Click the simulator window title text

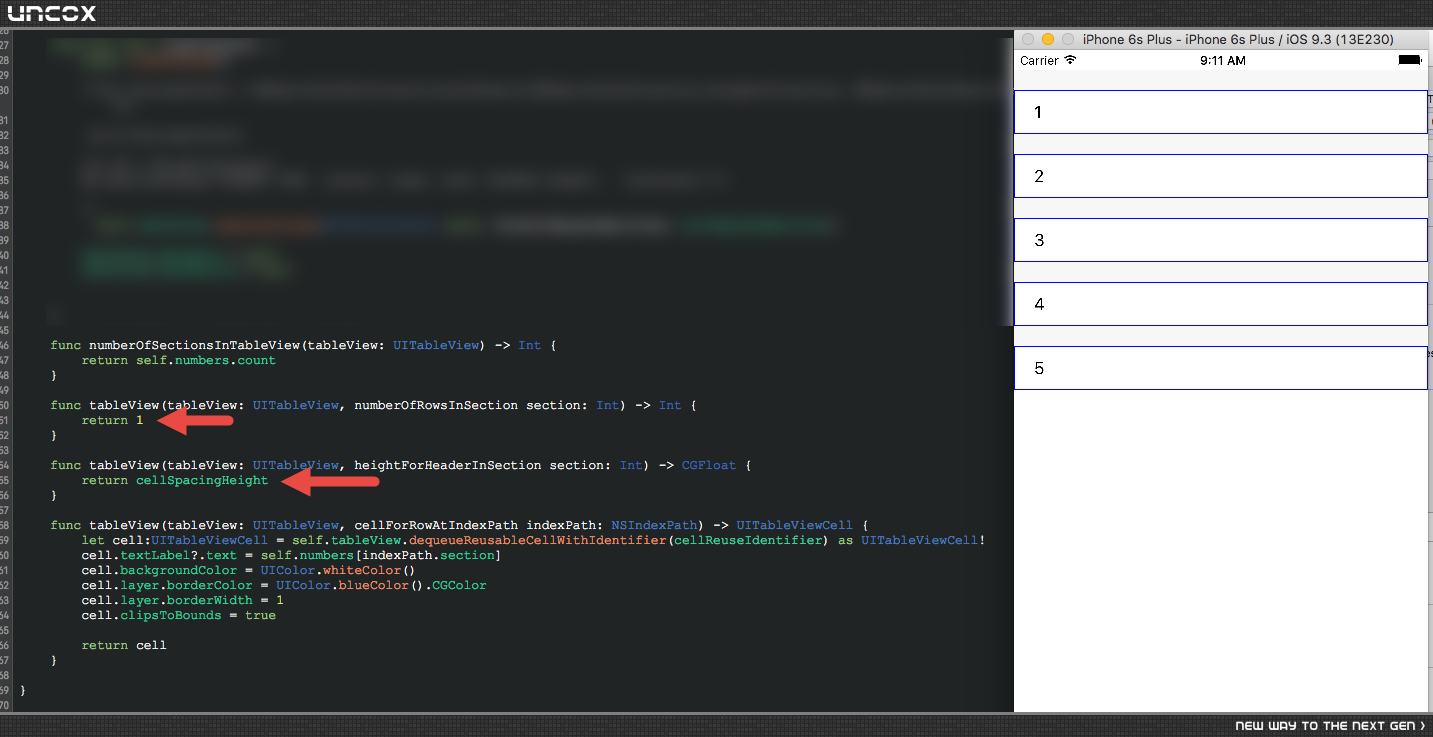click(x=1238, y=39)
